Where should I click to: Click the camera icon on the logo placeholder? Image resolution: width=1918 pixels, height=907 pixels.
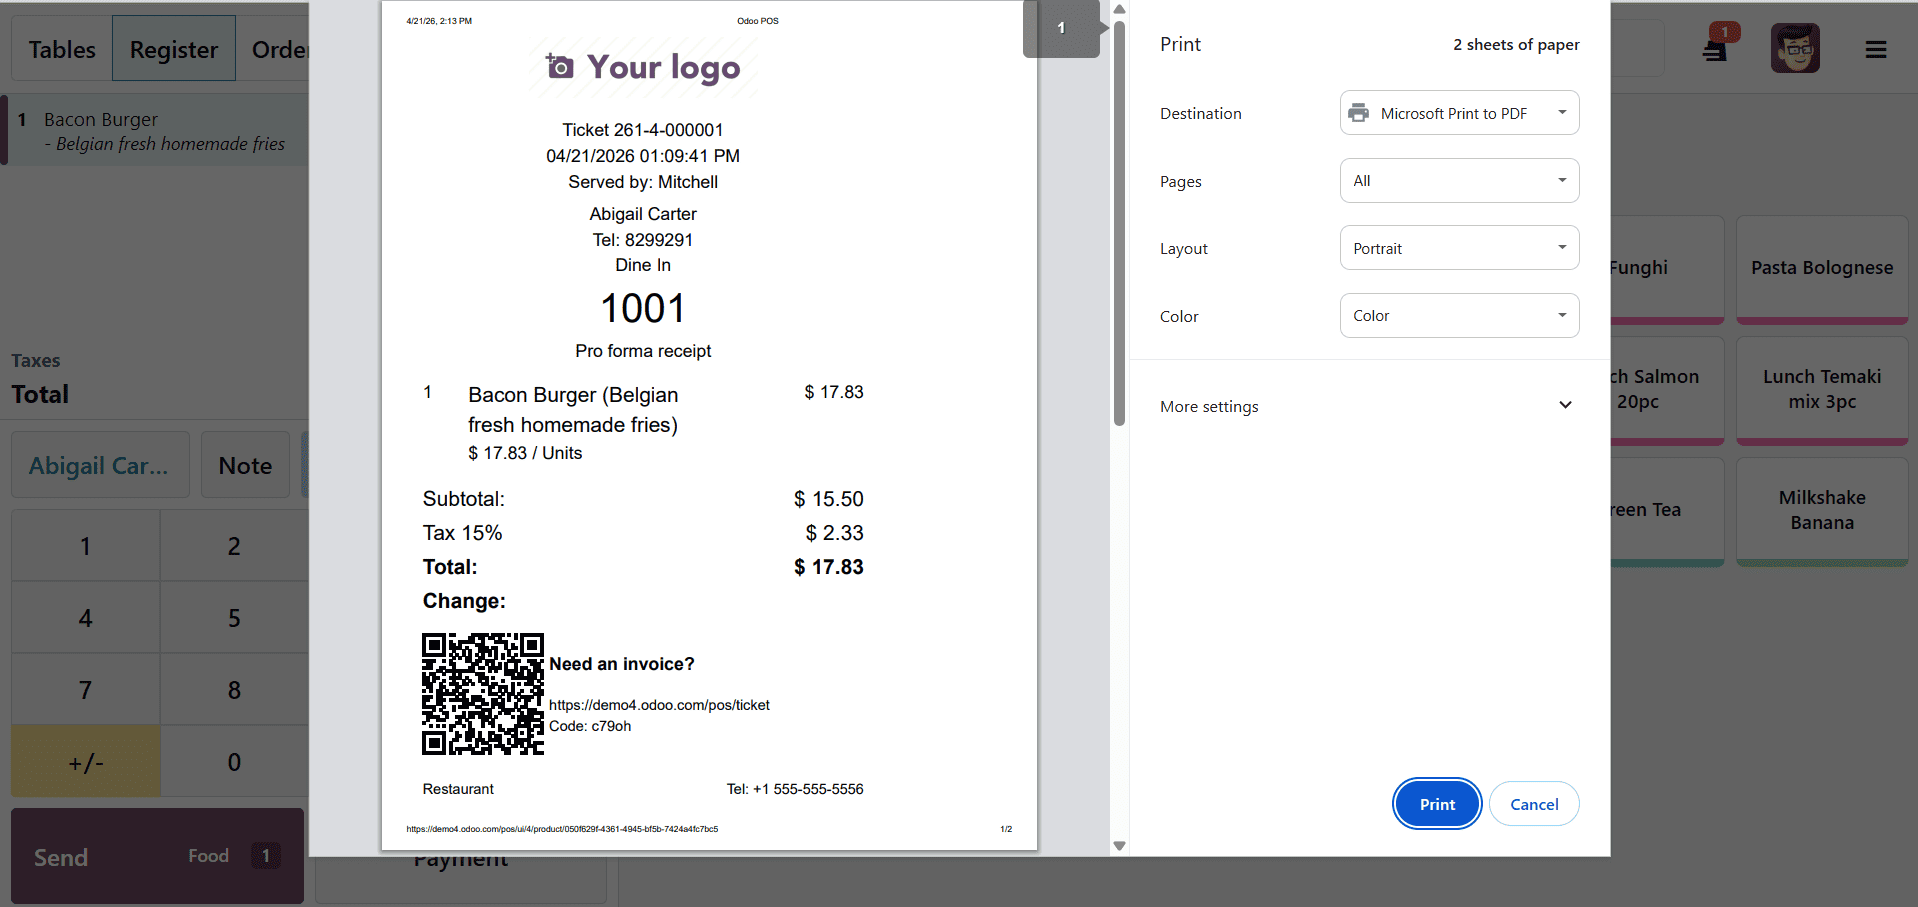pyautogui.click(x=558, y=66)
